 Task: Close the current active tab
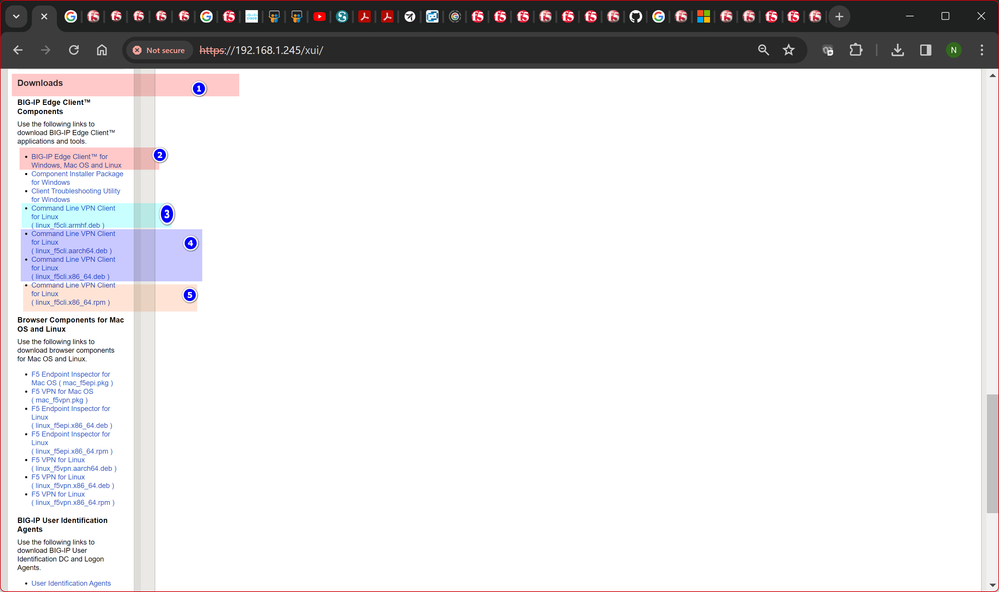(44, 17)
